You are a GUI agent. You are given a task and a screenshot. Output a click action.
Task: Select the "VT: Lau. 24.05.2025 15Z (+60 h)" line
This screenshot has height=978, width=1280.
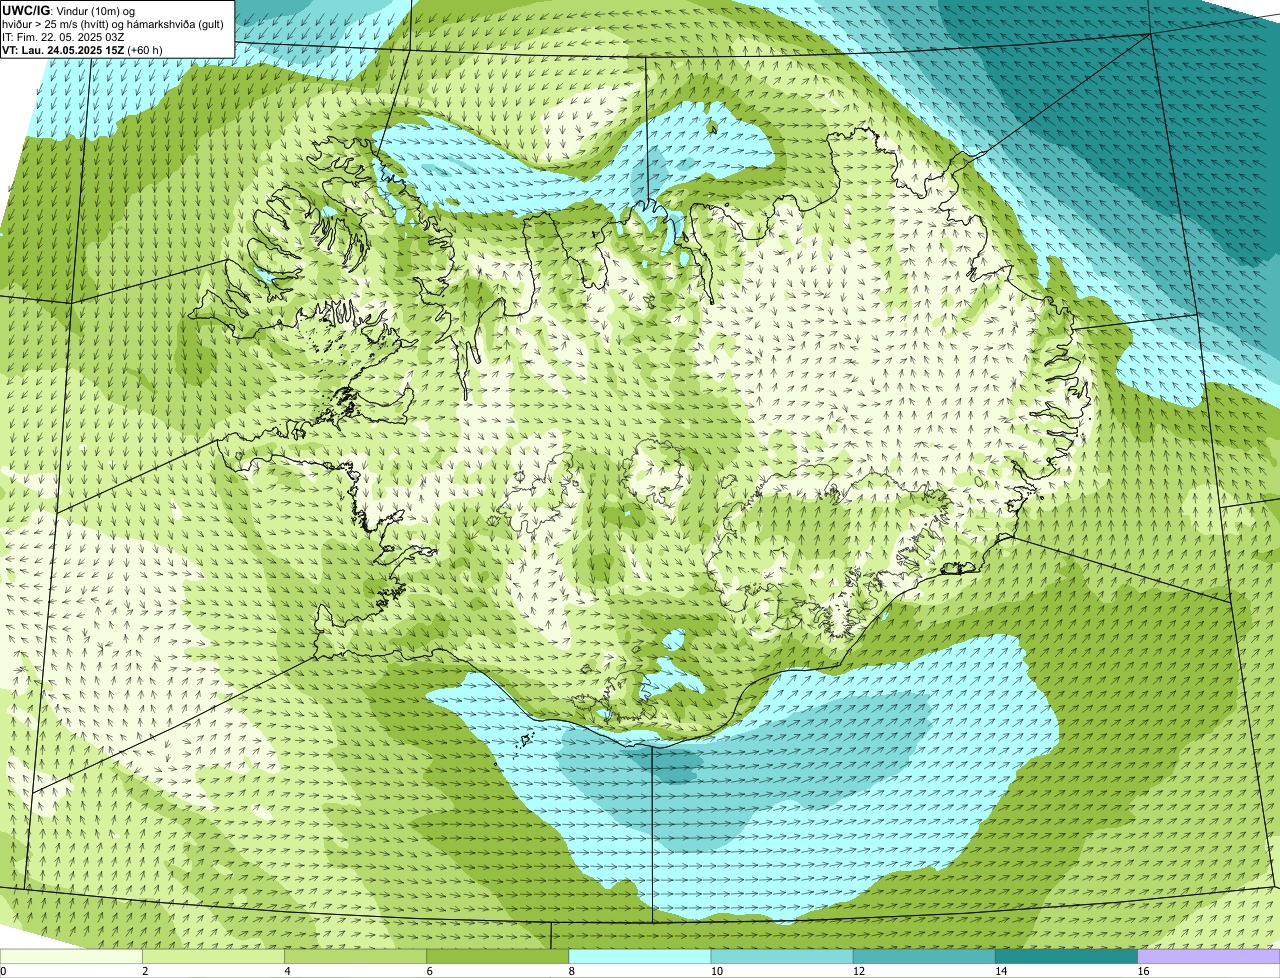point(82,49)
